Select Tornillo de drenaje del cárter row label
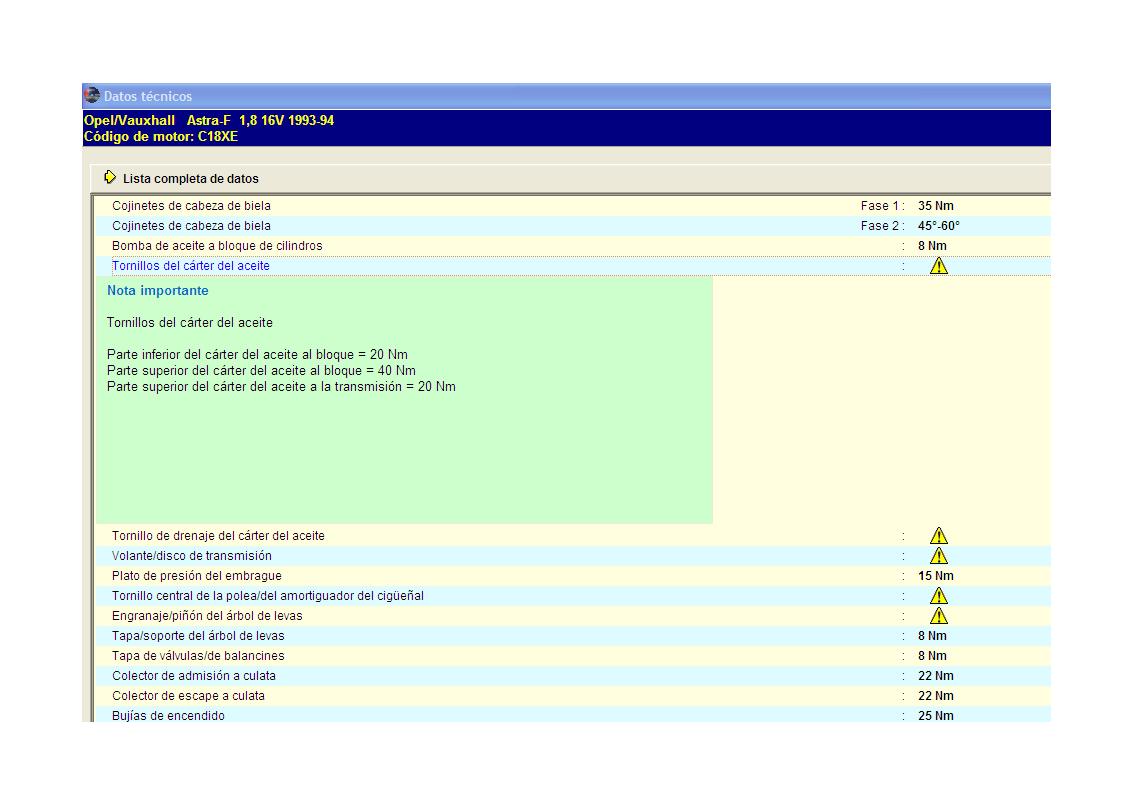The height and width of the screenshot is (793, 1122). point(218,536)
